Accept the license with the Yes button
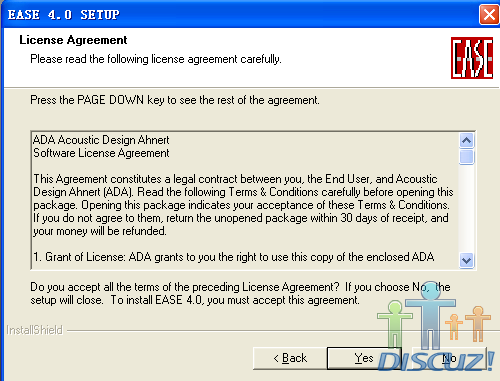 tap(364, 358)
